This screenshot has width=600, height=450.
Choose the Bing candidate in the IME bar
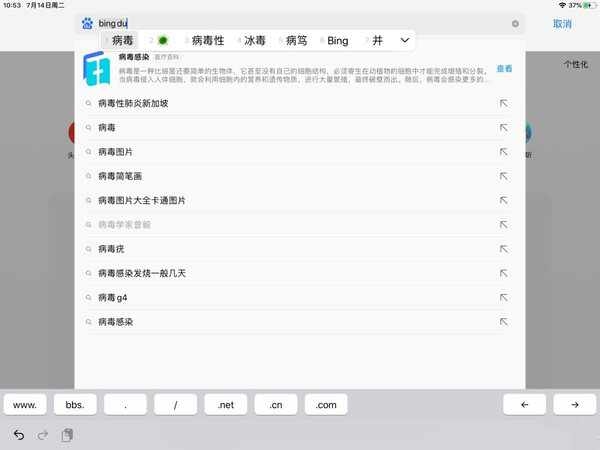coord(337,41)
